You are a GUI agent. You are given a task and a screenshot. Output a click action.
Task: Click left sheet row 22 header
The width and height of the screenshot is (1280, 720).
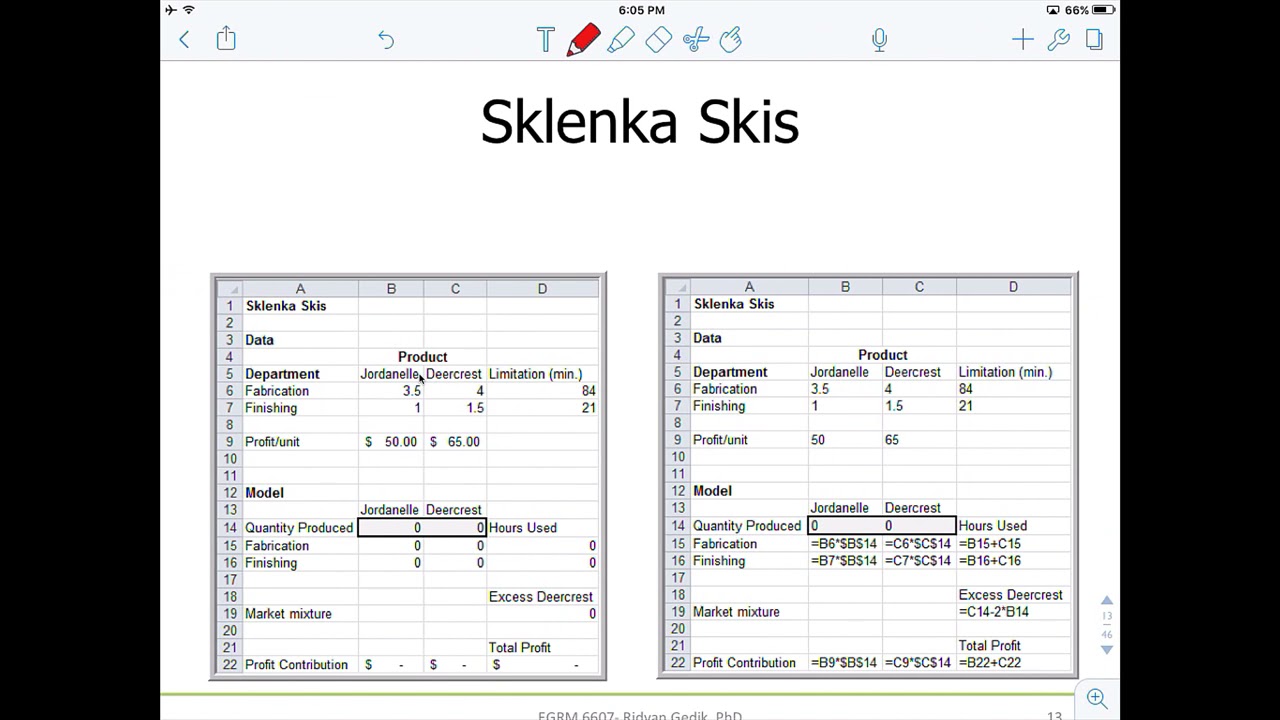tap(229, 665)
